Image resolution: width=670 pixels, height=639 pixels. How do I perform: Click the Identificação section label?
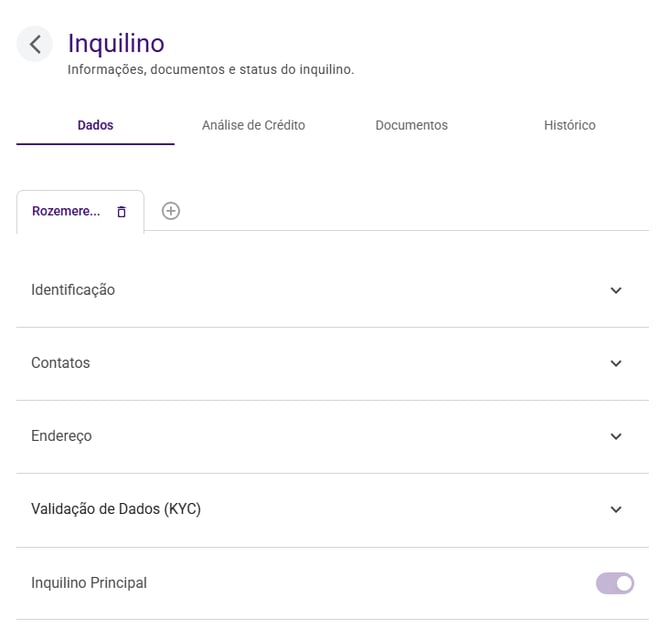coord(73,290)
